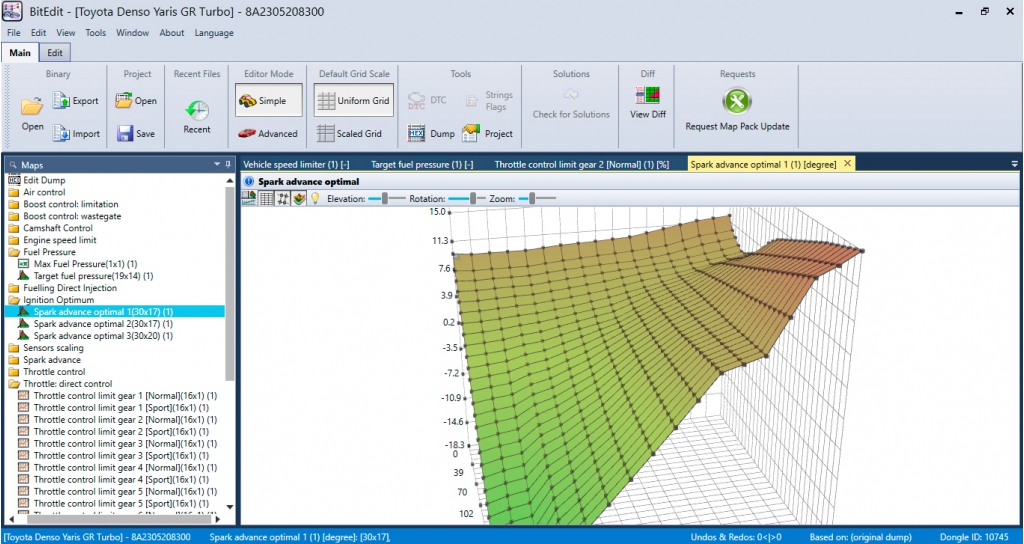The image size is (1024, 544).
Task: Save the project with the floppy disk icon
Action: tap(136, 133)
